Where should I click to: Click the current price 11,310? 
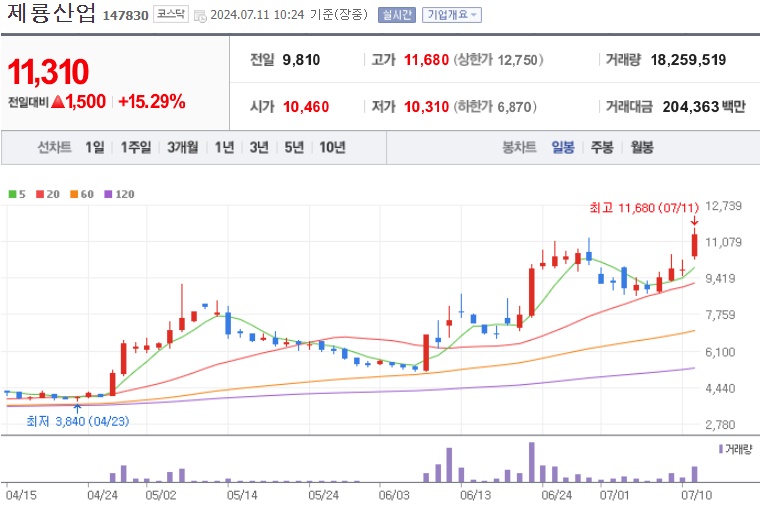click(48, 72)
